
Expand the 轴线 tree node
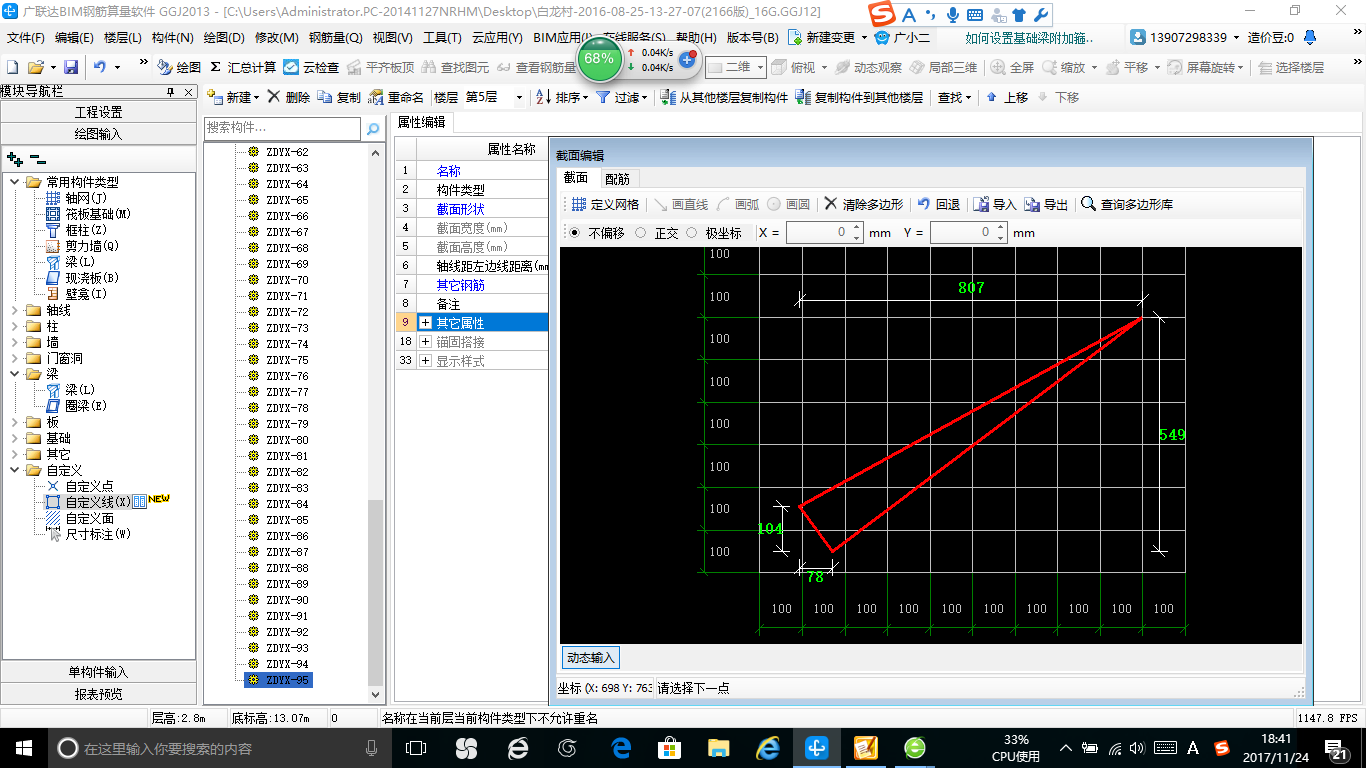[14, 310]
